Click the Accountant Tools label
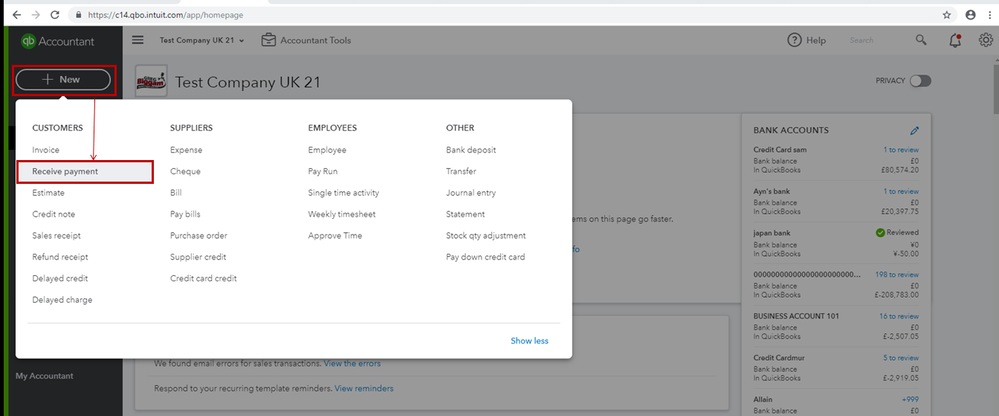 315,40
